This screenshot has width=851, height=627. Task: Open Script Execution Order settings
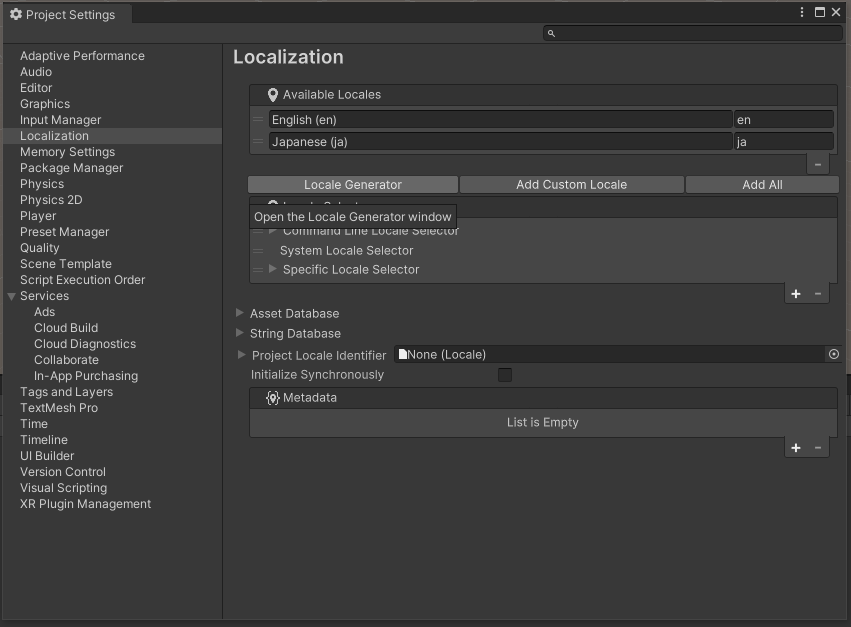[82, 280]
